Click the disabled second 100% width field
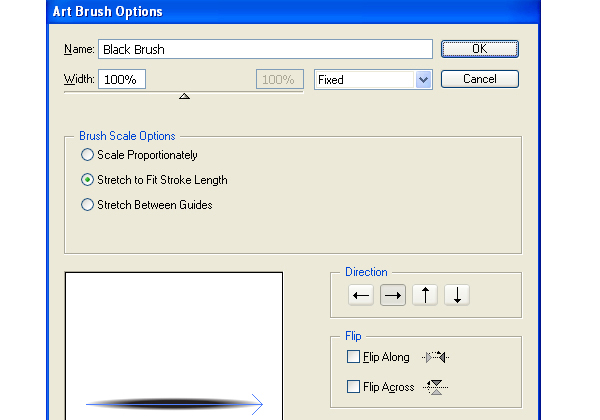The height and width of the screenshot is (420, 600). pos(280,79)
